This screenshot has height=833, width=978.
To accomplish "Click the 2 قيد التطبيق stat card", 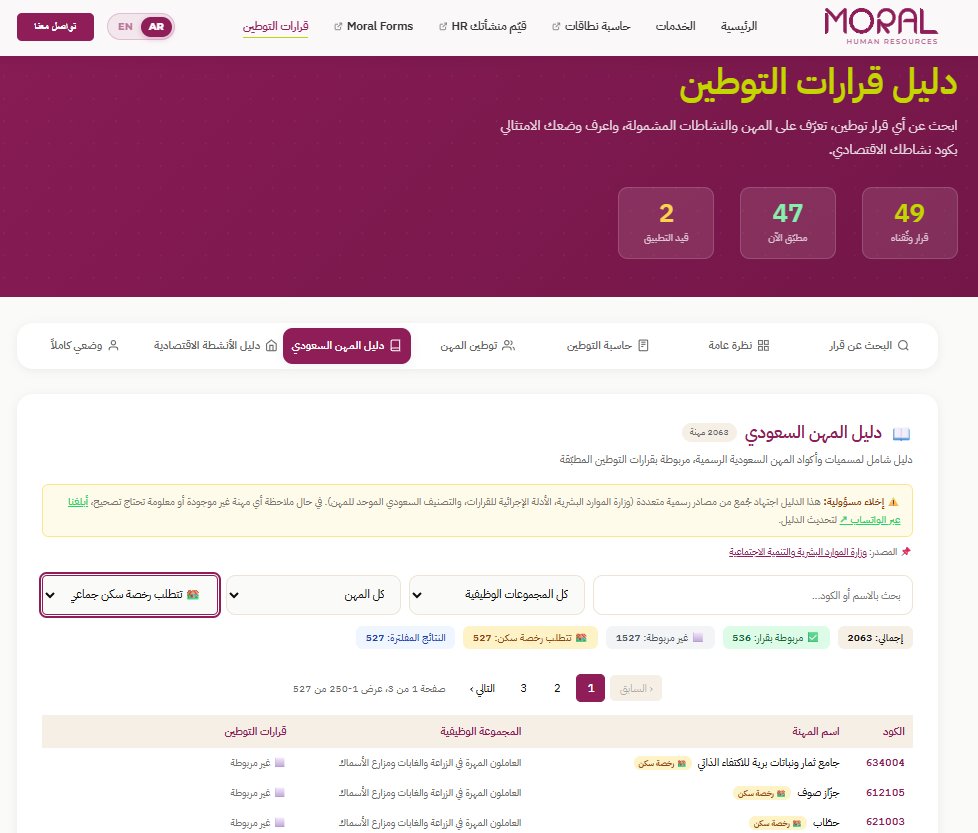I will 666,223.
